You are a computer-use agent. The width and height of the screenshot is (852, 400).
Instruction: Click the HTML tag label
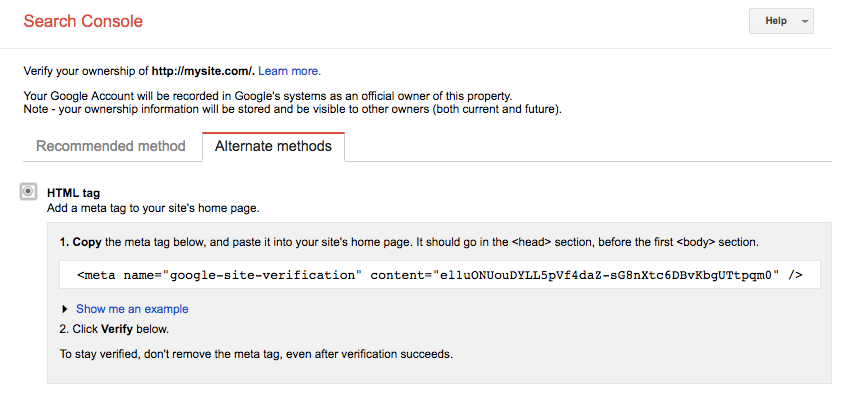click(x=74, y=192)
